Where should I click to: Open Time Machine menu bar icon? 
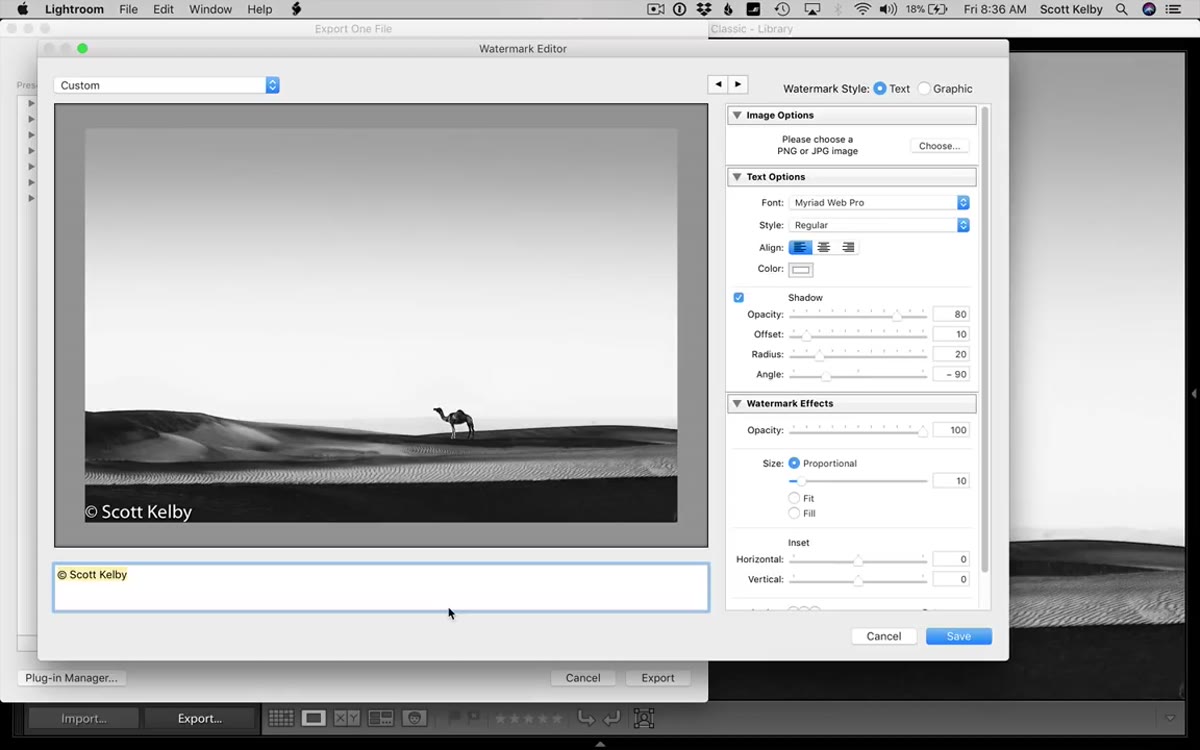[782, 9]
